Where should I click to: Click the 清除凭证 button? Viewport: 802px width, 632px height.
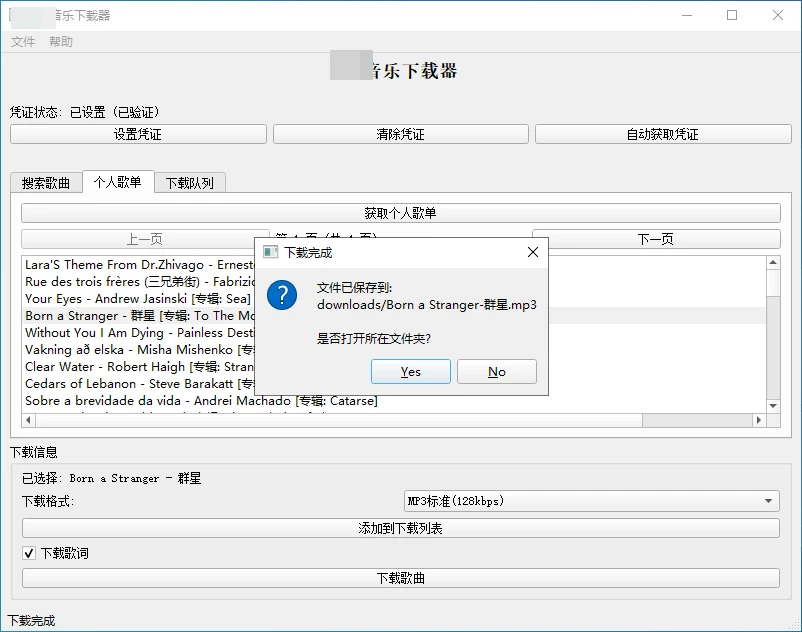coord(400,134)
